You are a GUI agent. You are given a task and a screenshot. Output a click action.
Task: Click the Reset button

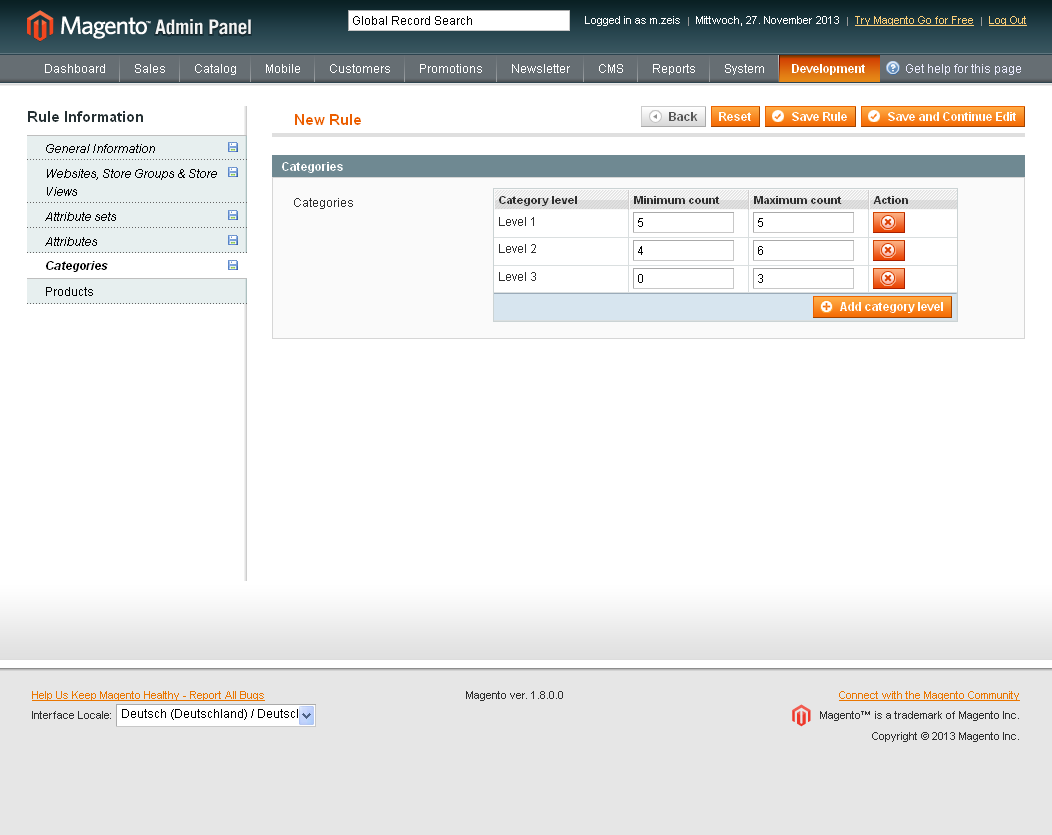pos(735,117)
